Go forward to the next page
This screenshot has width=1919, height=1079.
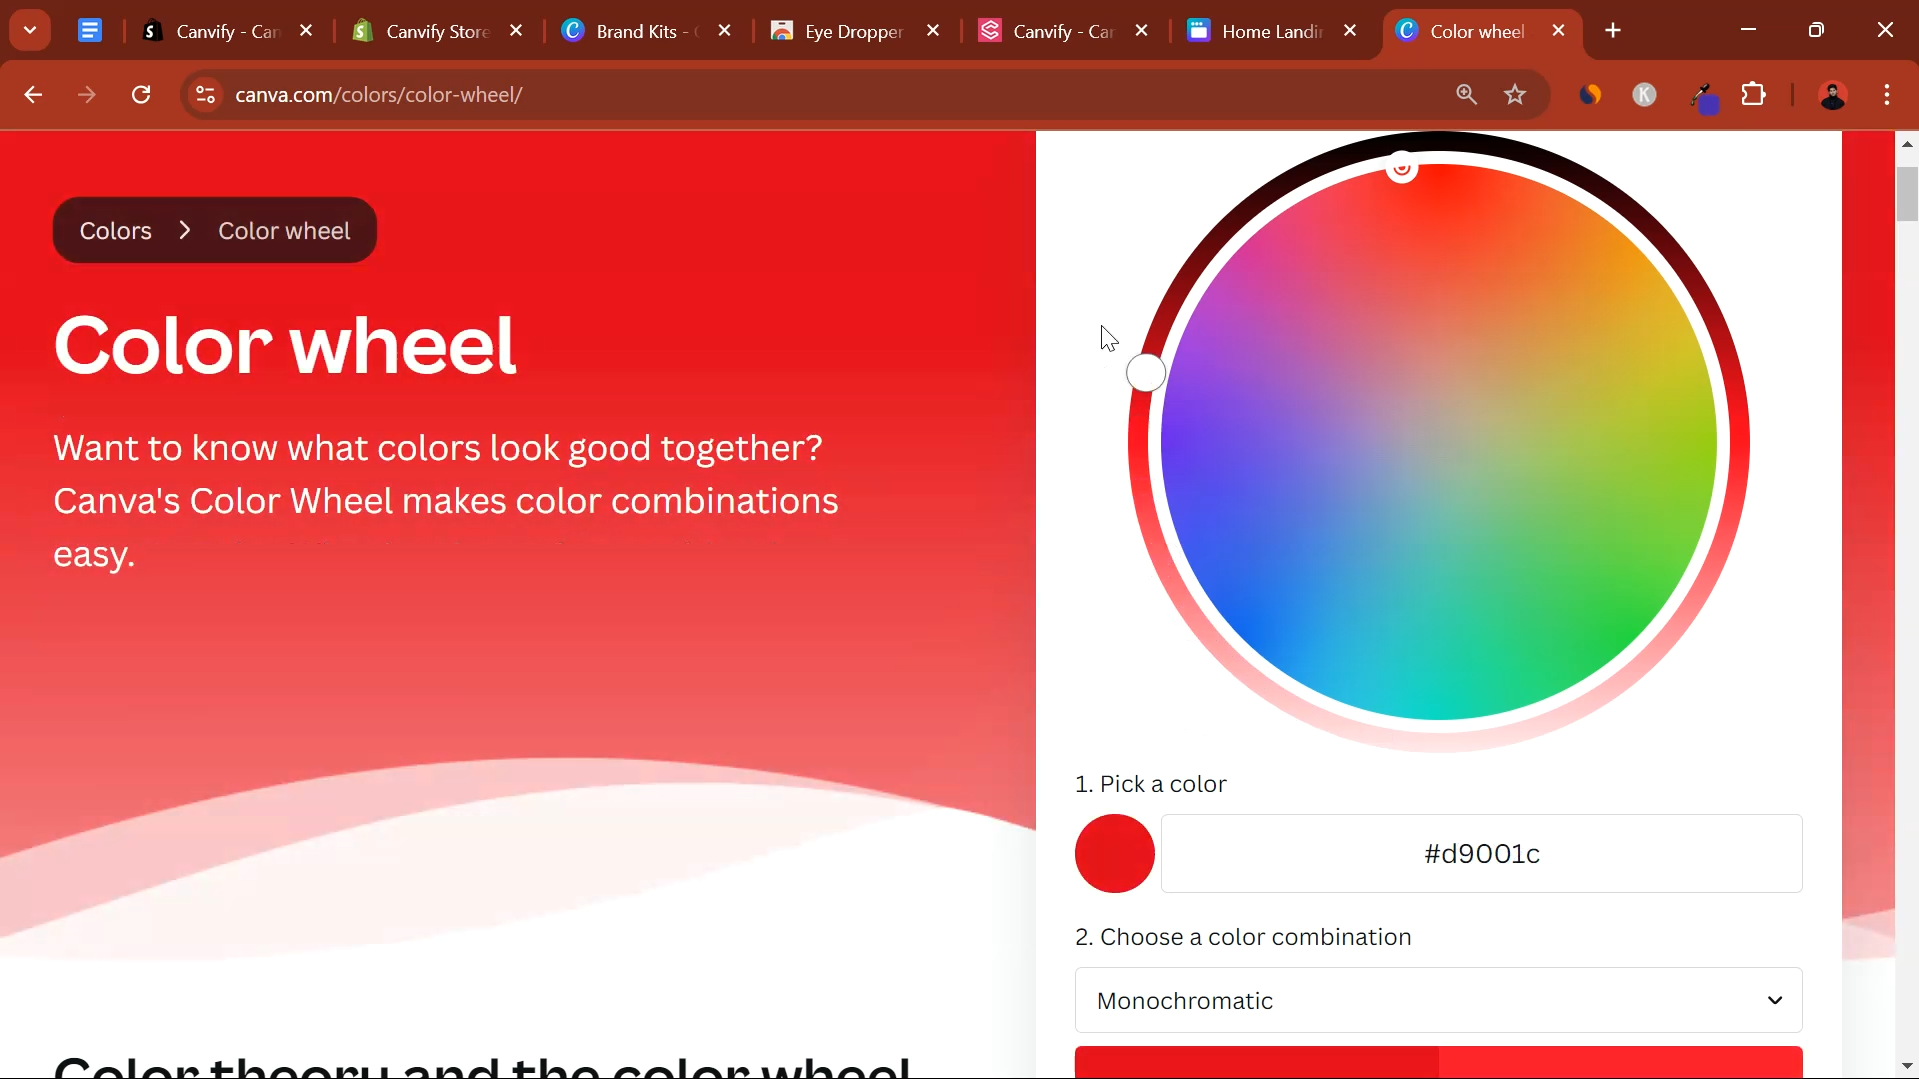coord(87,95)
